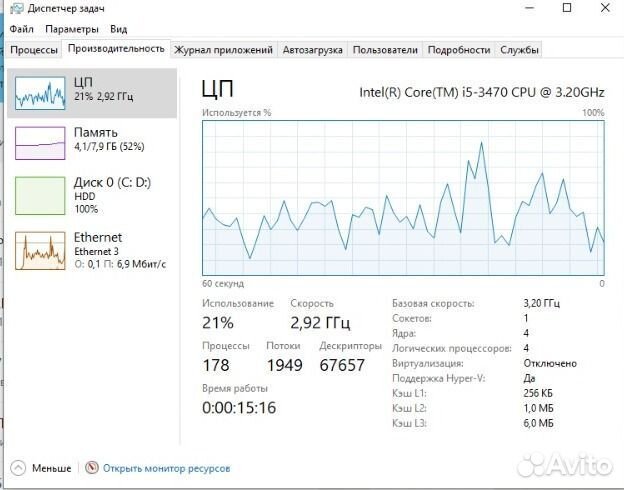This screenshot has width=624, height=490.
Task: Click the descriptors count 67657
Action: [342, 365]
